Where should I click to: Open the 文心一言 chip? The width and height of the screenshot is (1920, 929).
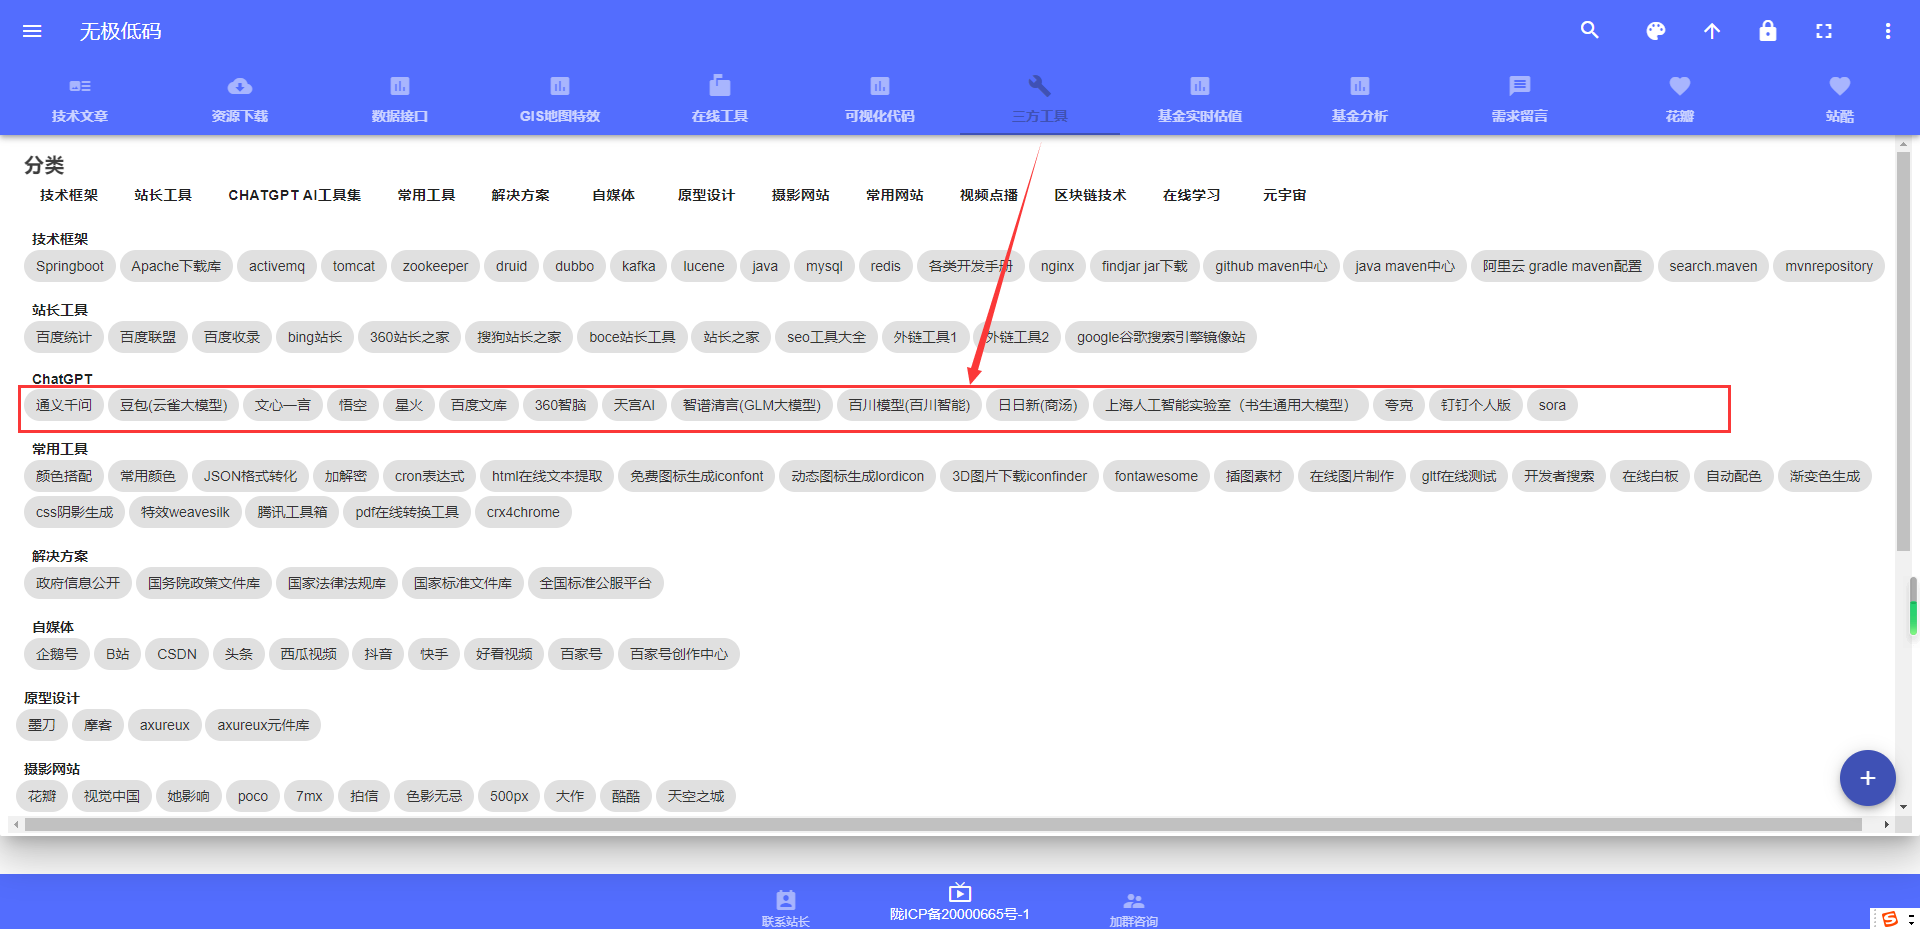[x=283, y=405]
